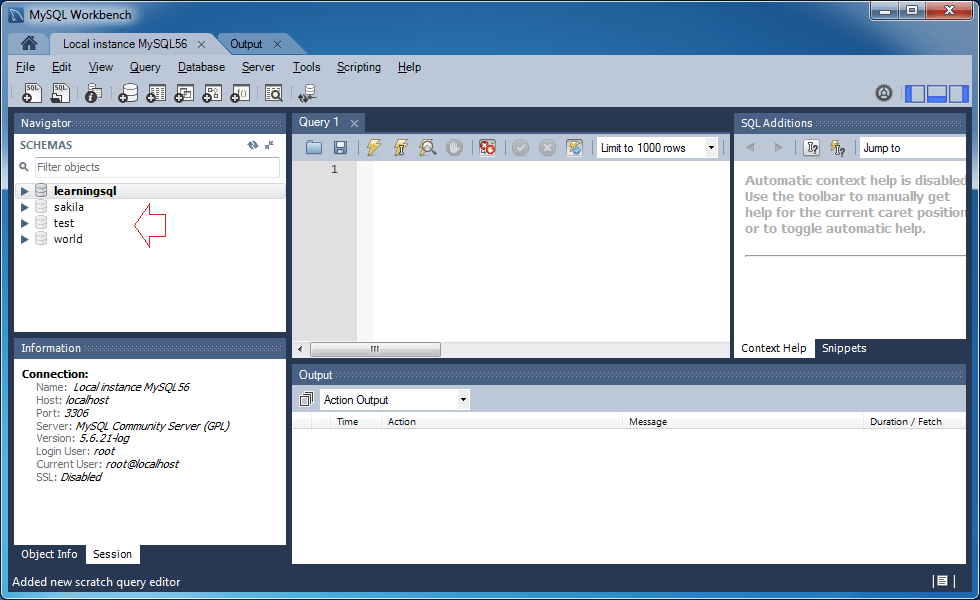
Task: Close the Query 1 tab
Action: click(x=354, y=123)
